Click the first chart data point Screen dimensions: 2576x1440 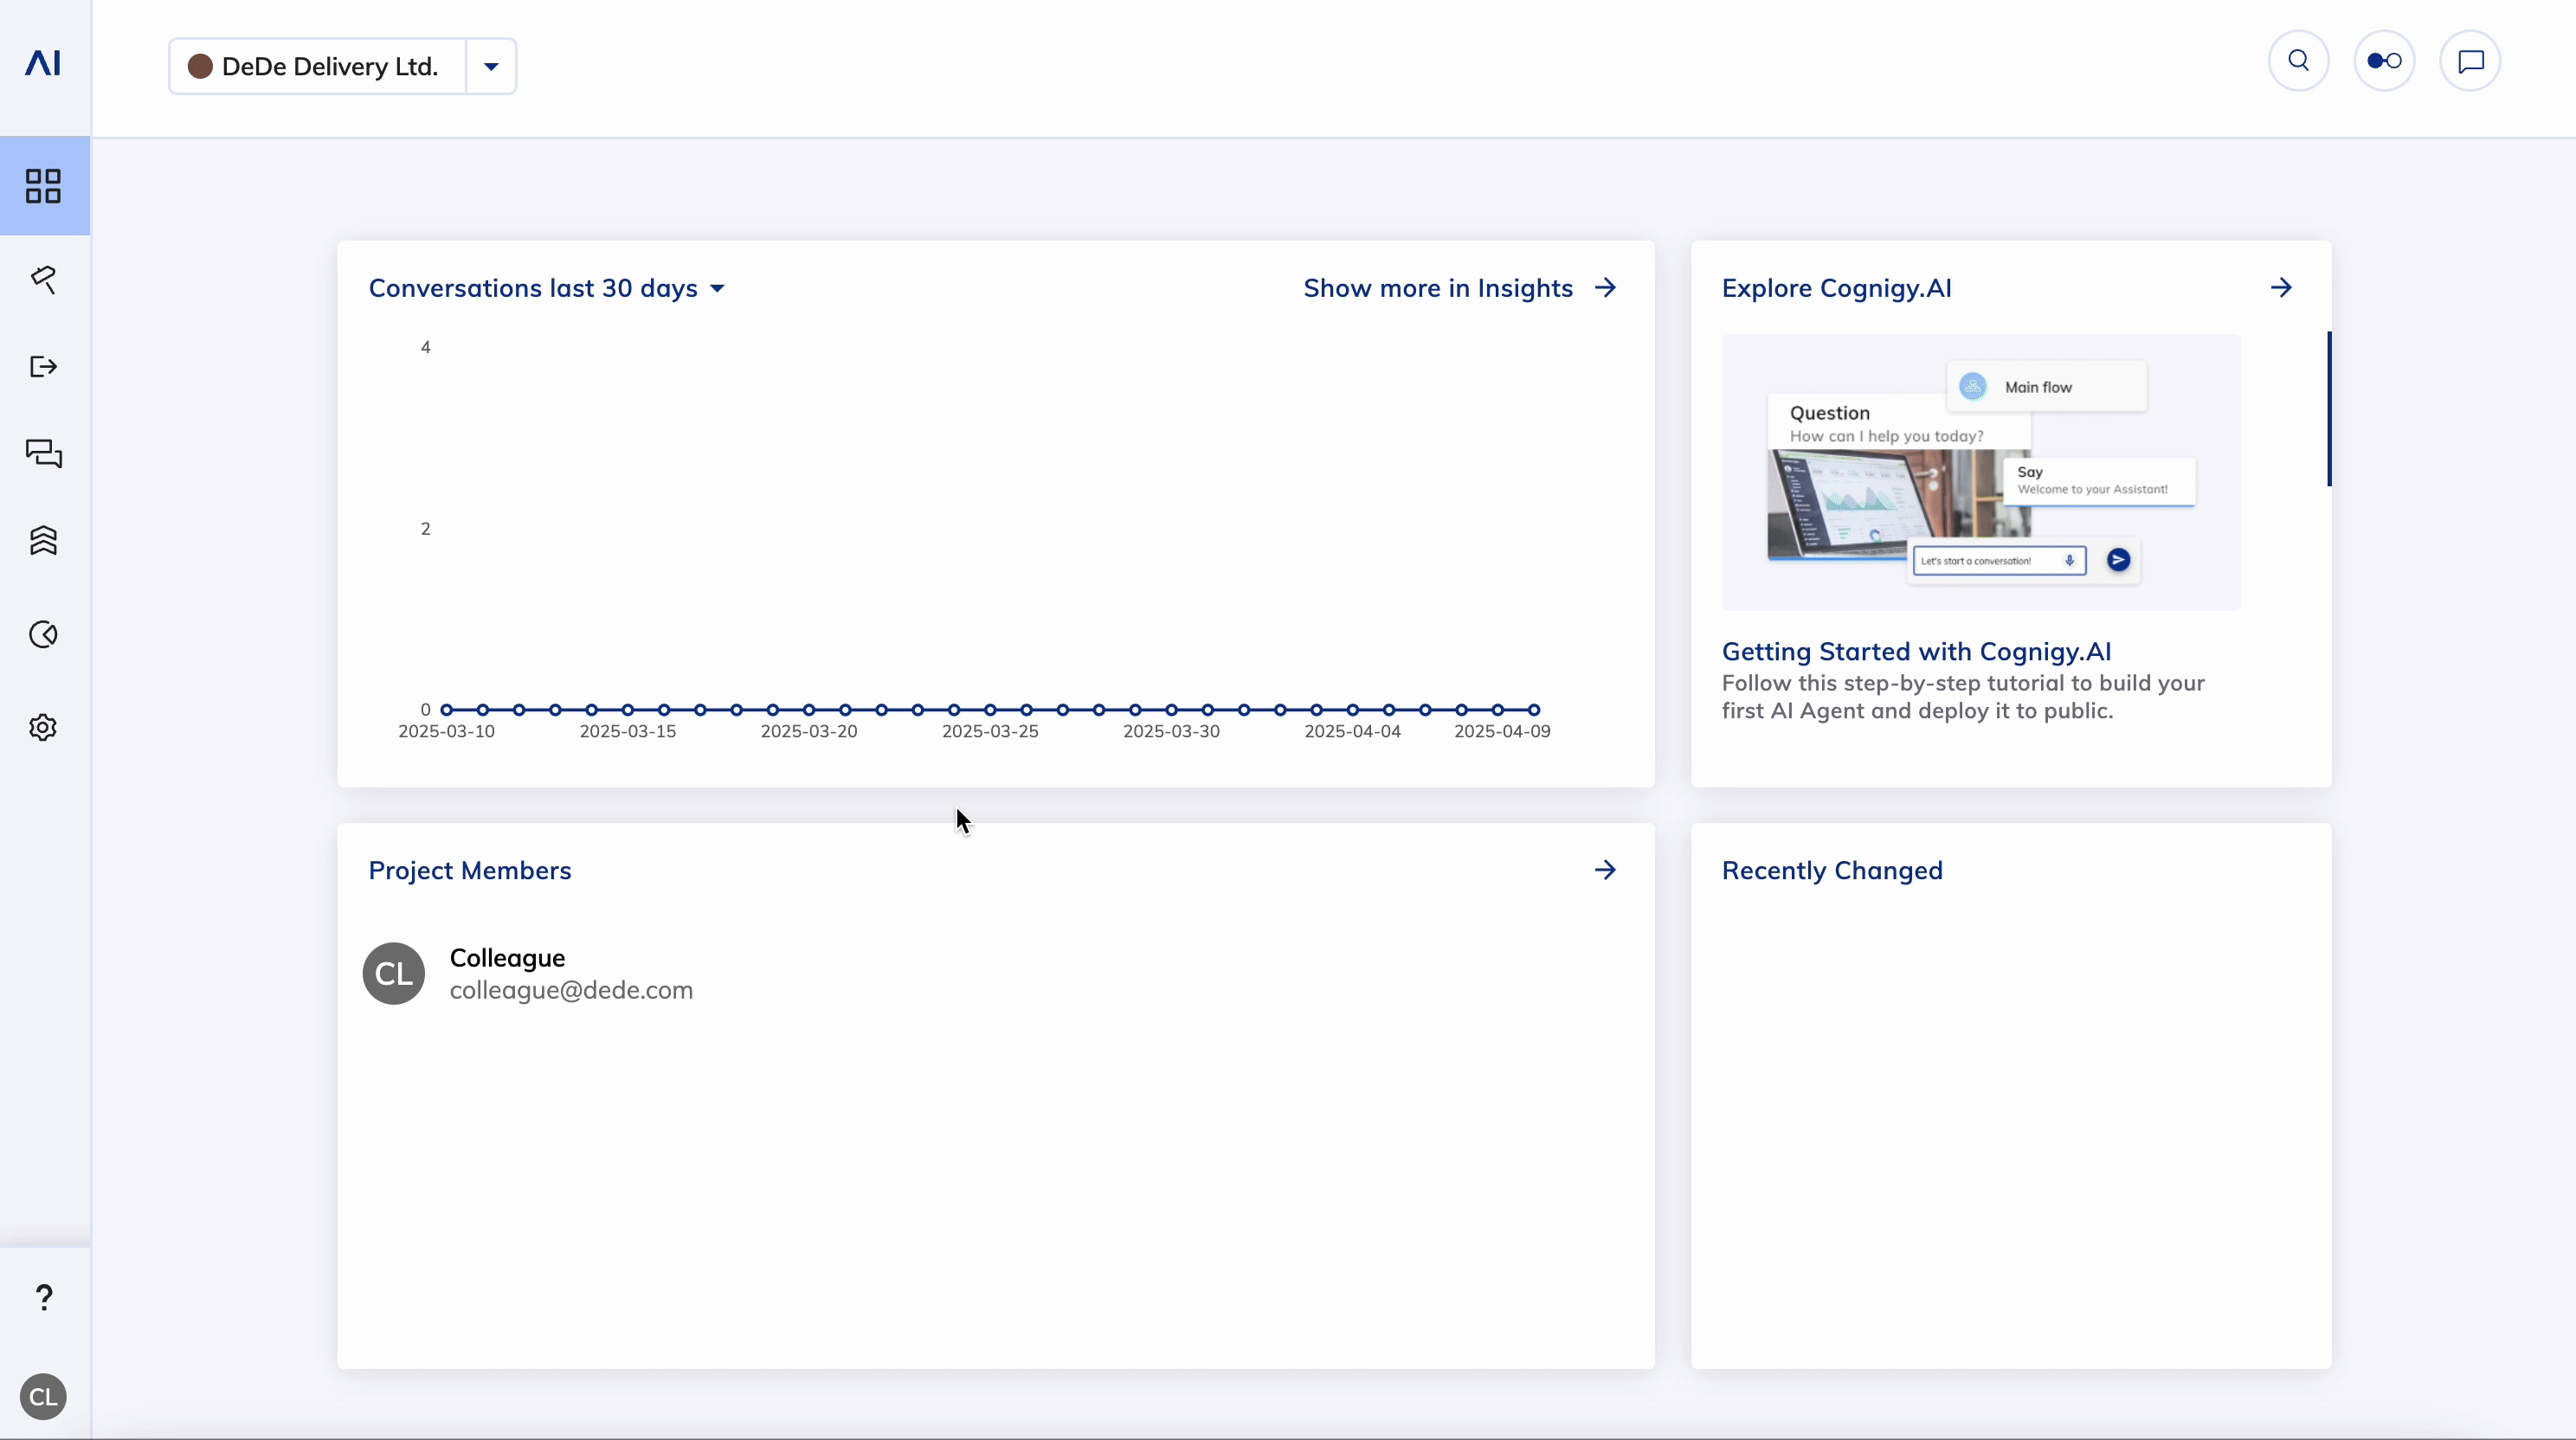click(446, 710)
